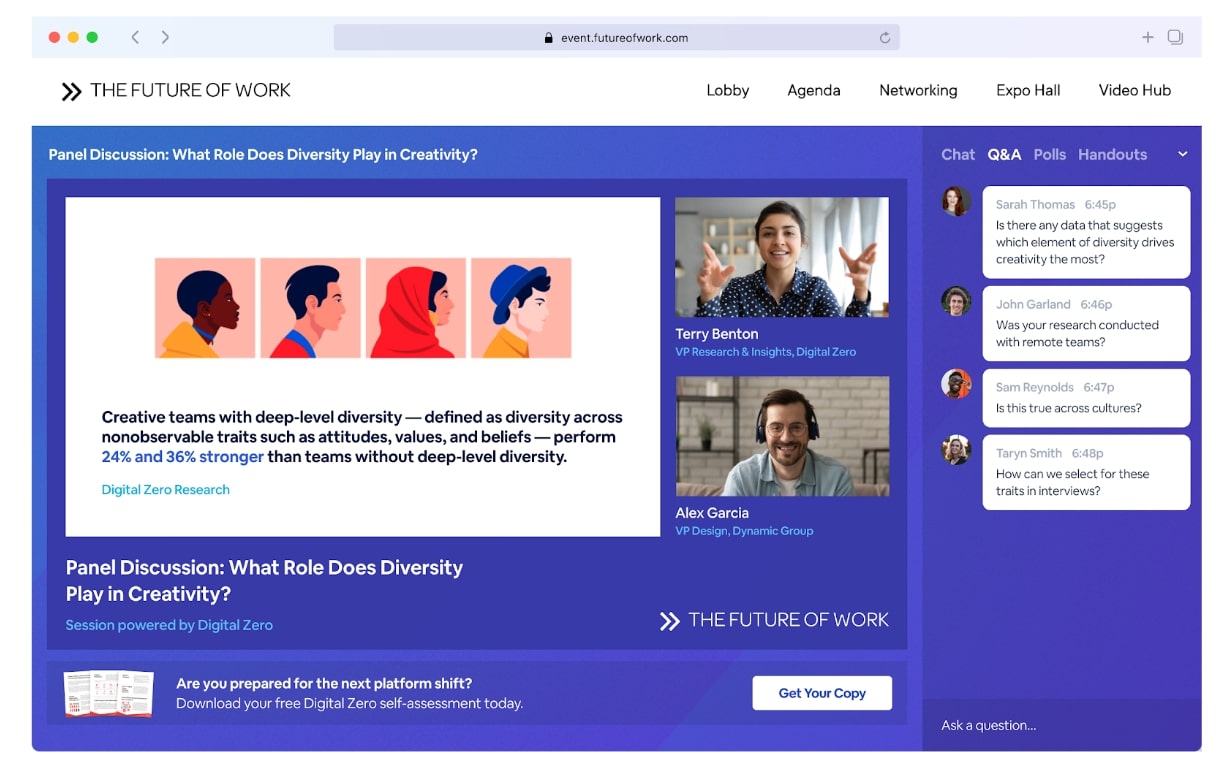Click Sarah Thomas's avatar in the Q&A
The height and width of the screenshot is (760, 1217).
[x=956, y=201]
